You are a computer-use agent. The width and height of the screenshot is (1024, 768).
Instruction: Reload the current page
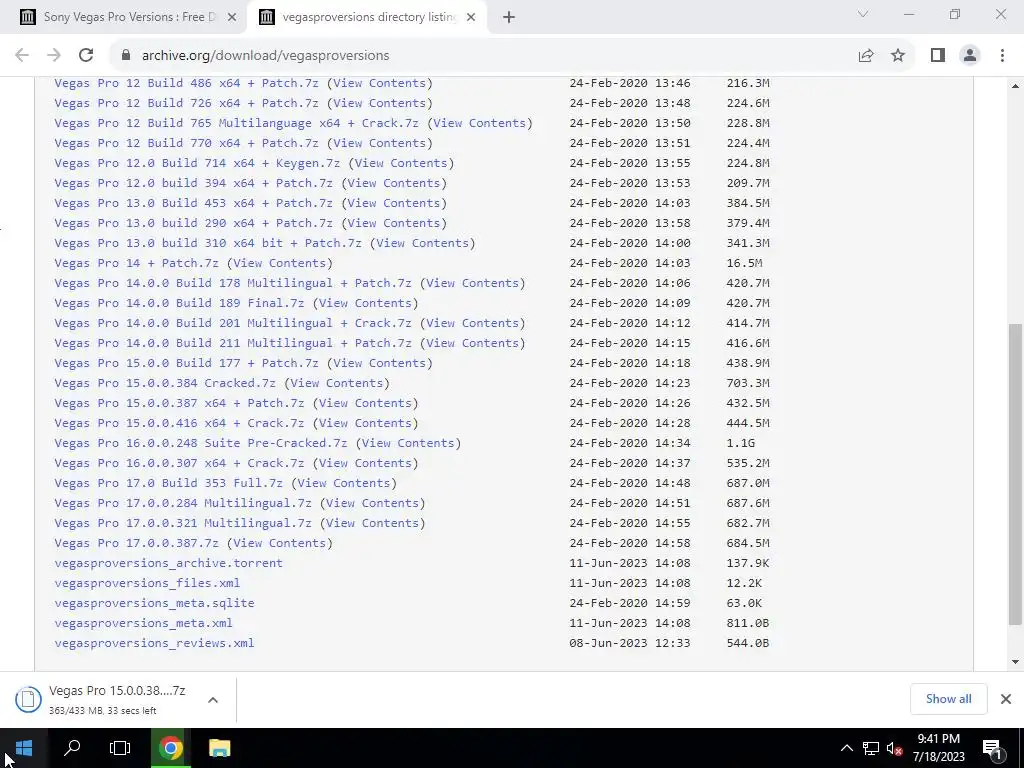click(x=86, y=56)
